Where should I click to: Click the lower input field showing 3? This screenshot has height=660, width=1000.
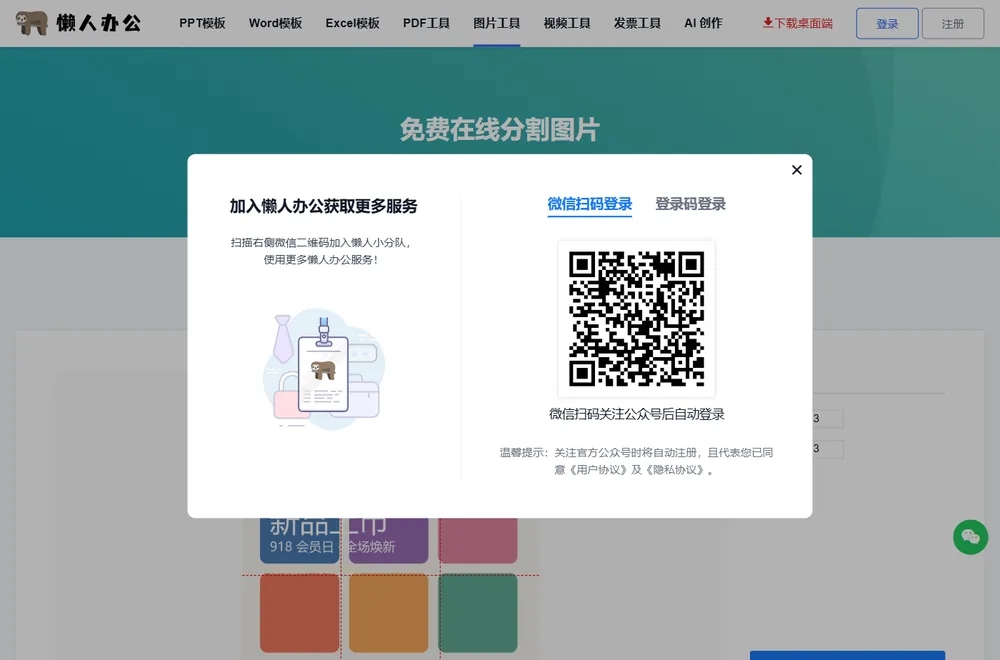pyautogui.click(x=827, y=448)
